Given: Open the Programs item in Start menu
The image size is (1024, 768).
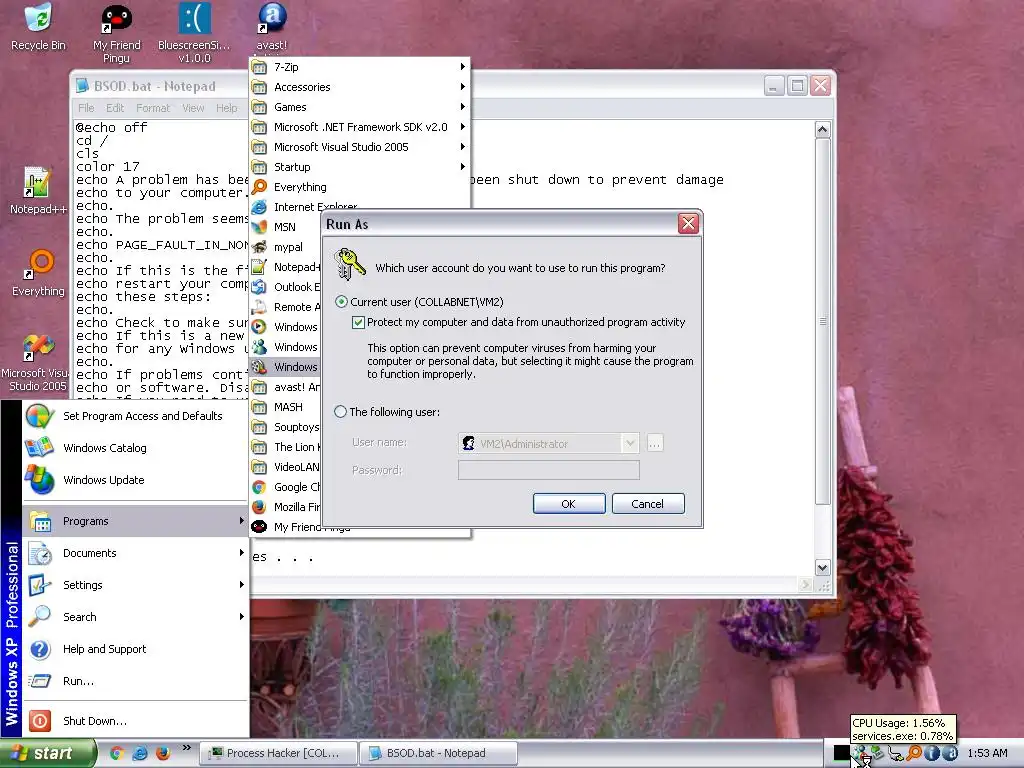Looking at the screenshot, I should coord(136,521).
